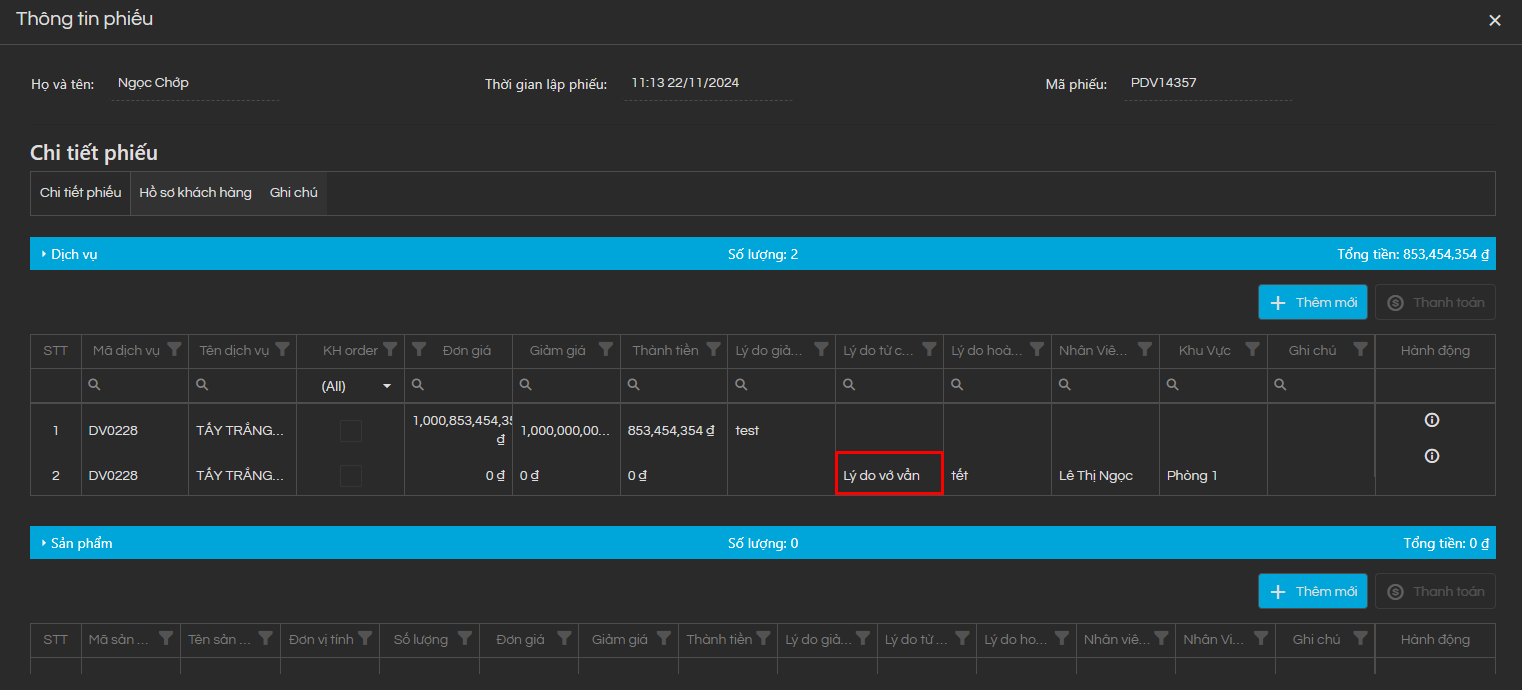Close the Thông tin phiếu dialog
The height and width of the screenshot is (690, 1522).
[1494, 20]
